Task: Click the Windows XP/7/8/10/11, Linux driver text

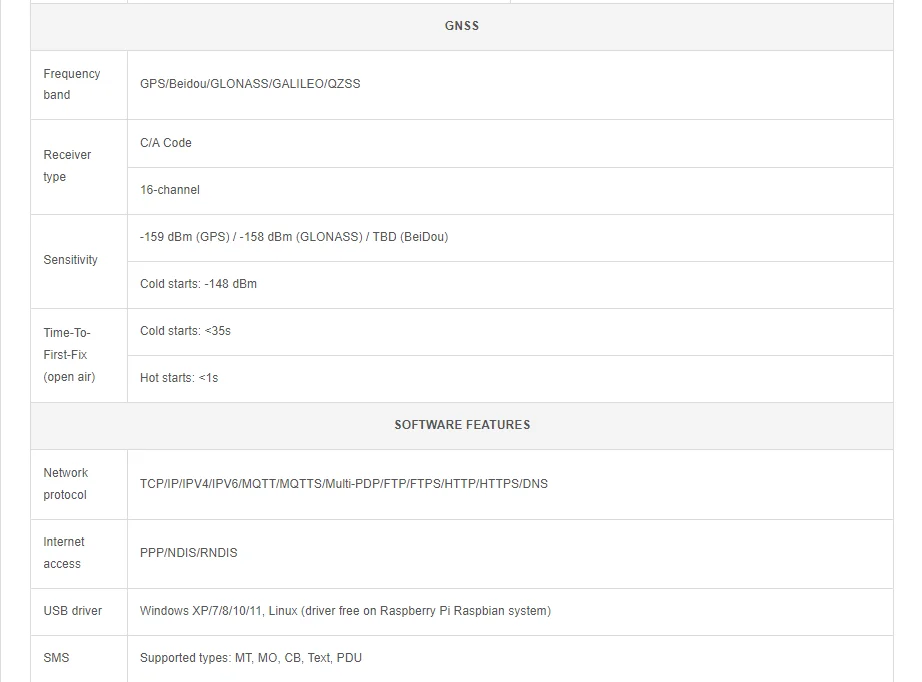Action: point(345,611)
